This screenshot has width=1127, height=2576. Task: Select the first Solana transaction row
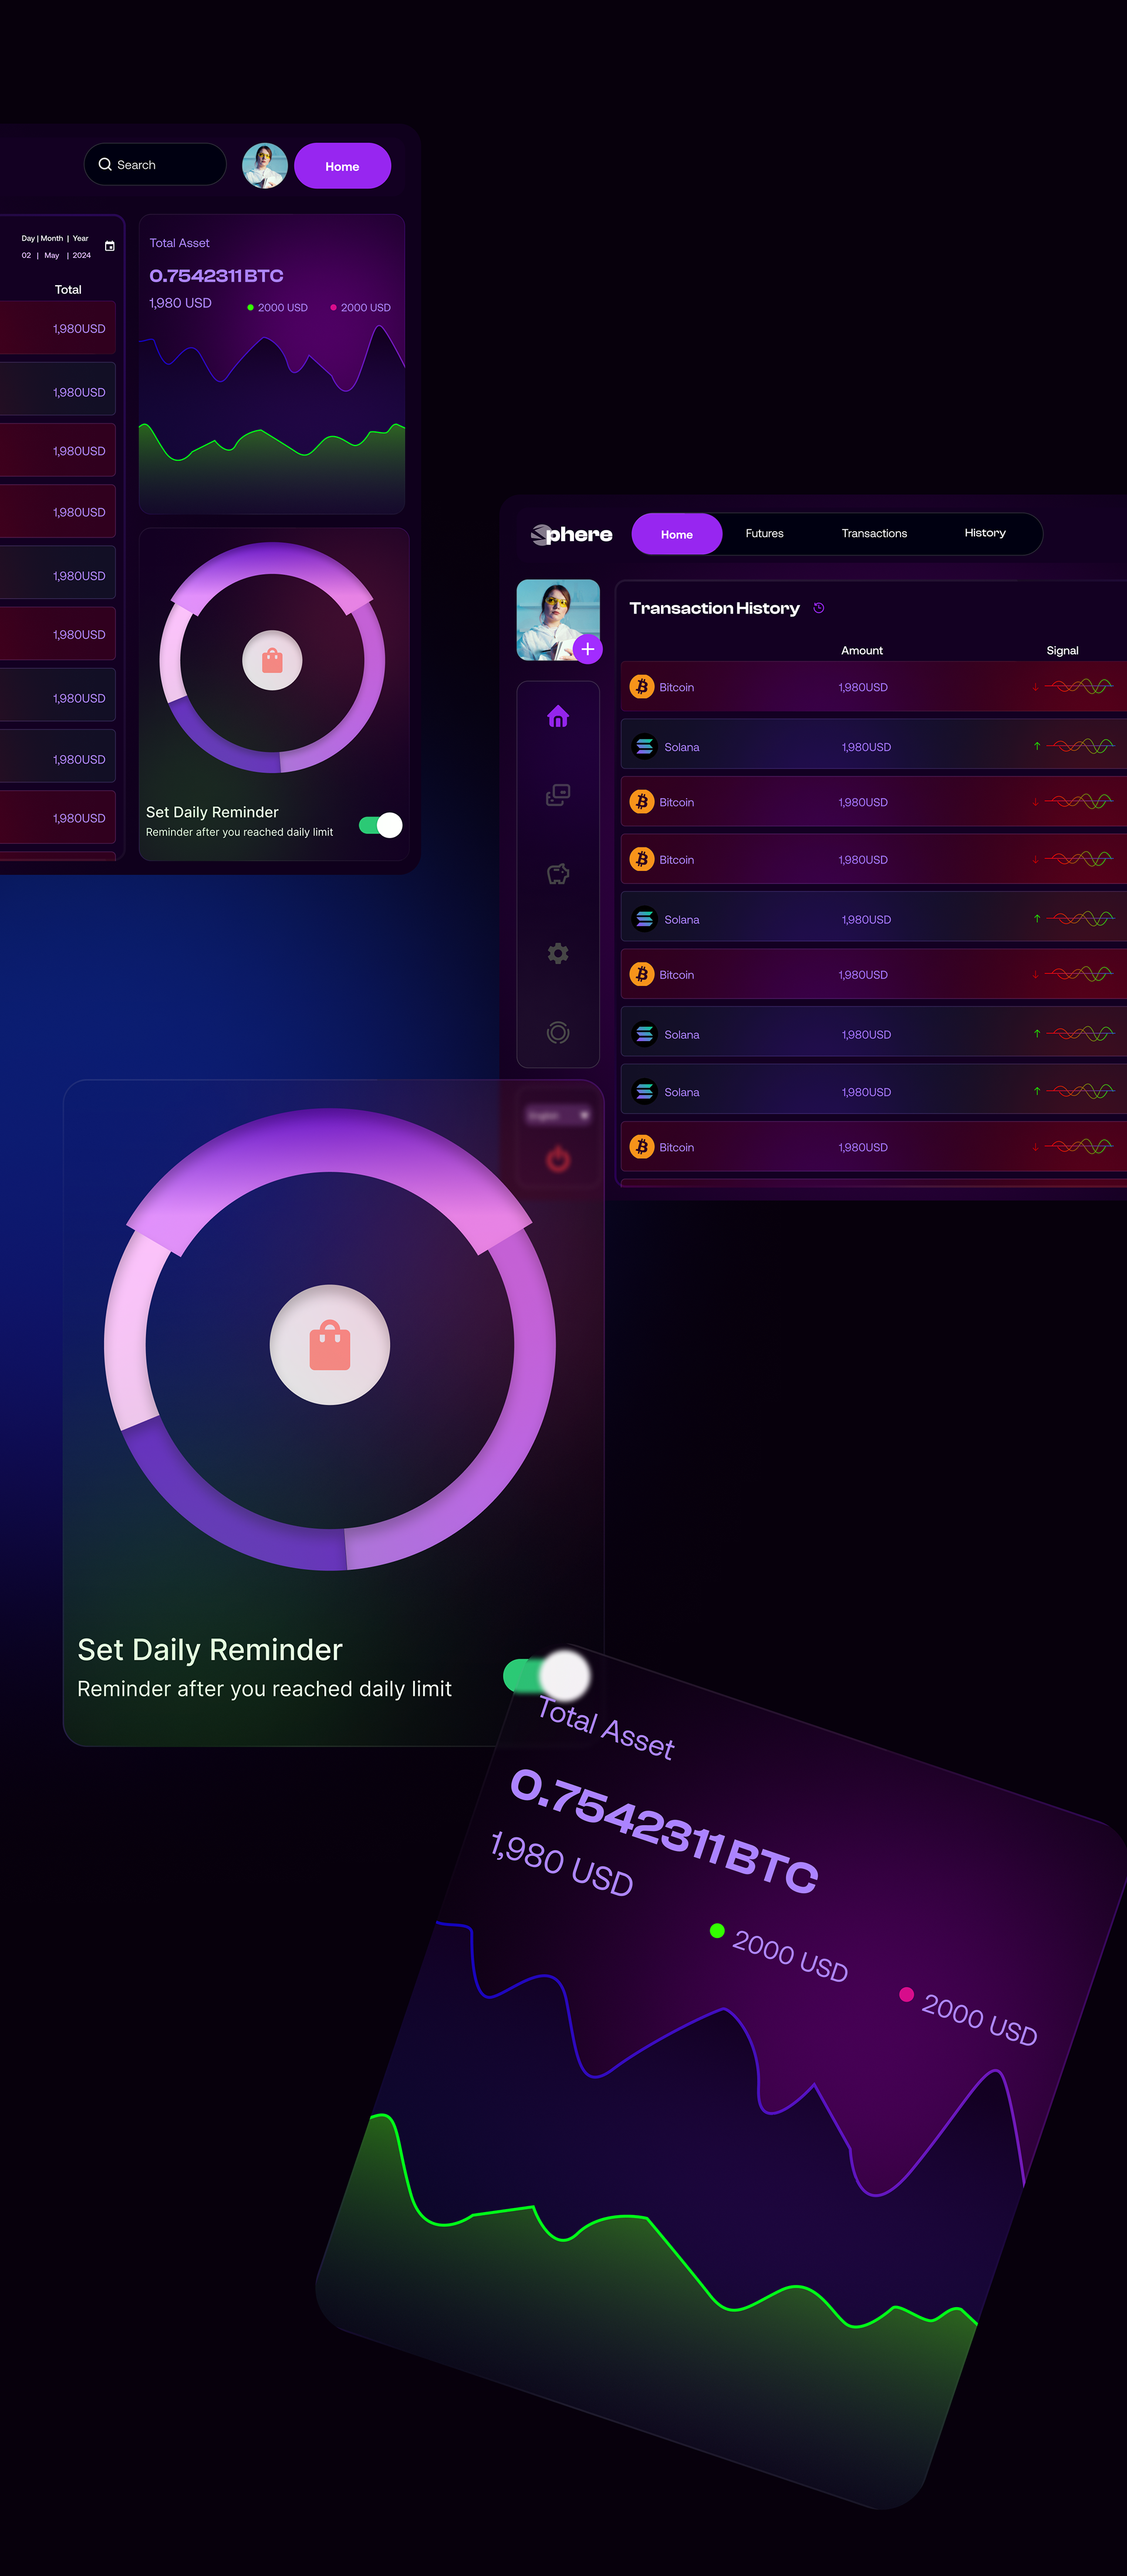point(873,746)
